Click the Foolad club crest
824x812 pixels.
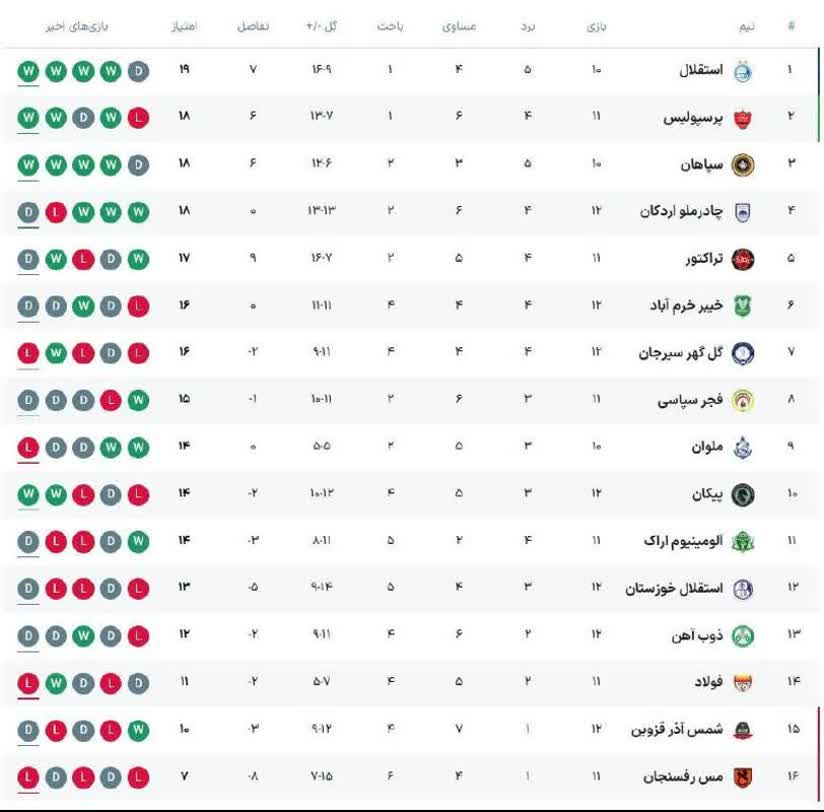tap(743, 683)
